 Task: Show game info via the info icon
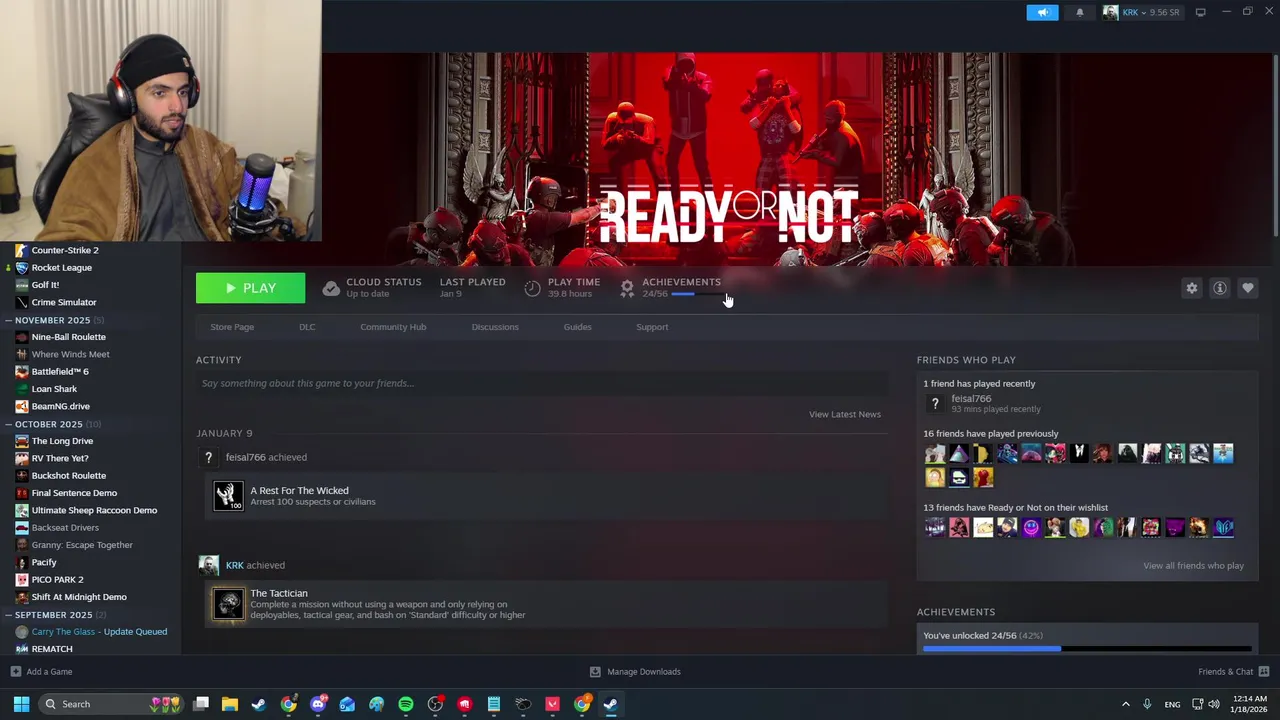click(1220, 288)
